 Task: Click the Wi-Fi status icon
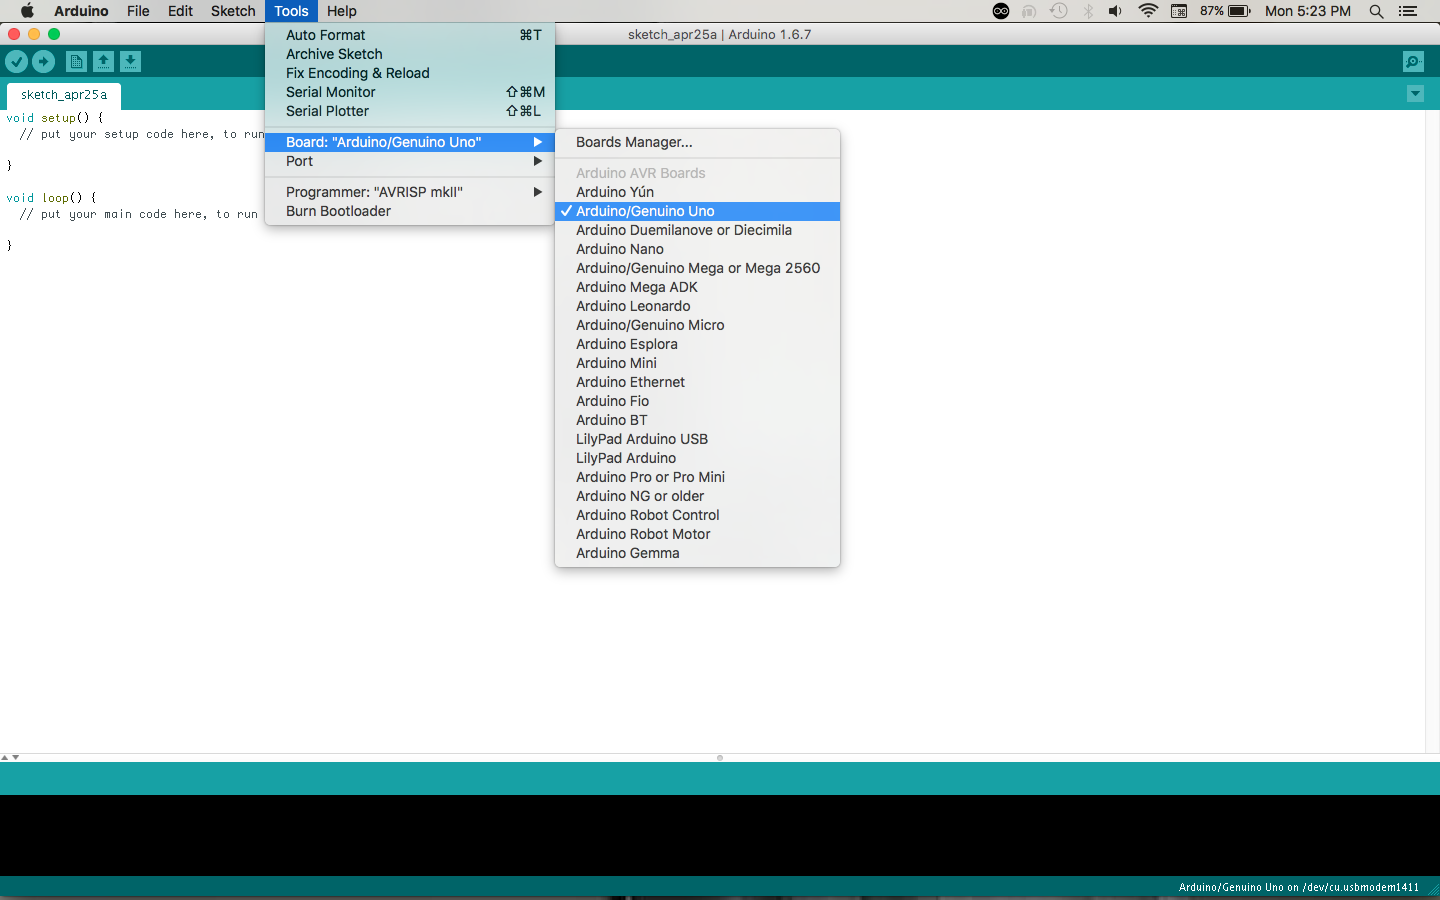pyautogui.click(x=1148, y=11)
